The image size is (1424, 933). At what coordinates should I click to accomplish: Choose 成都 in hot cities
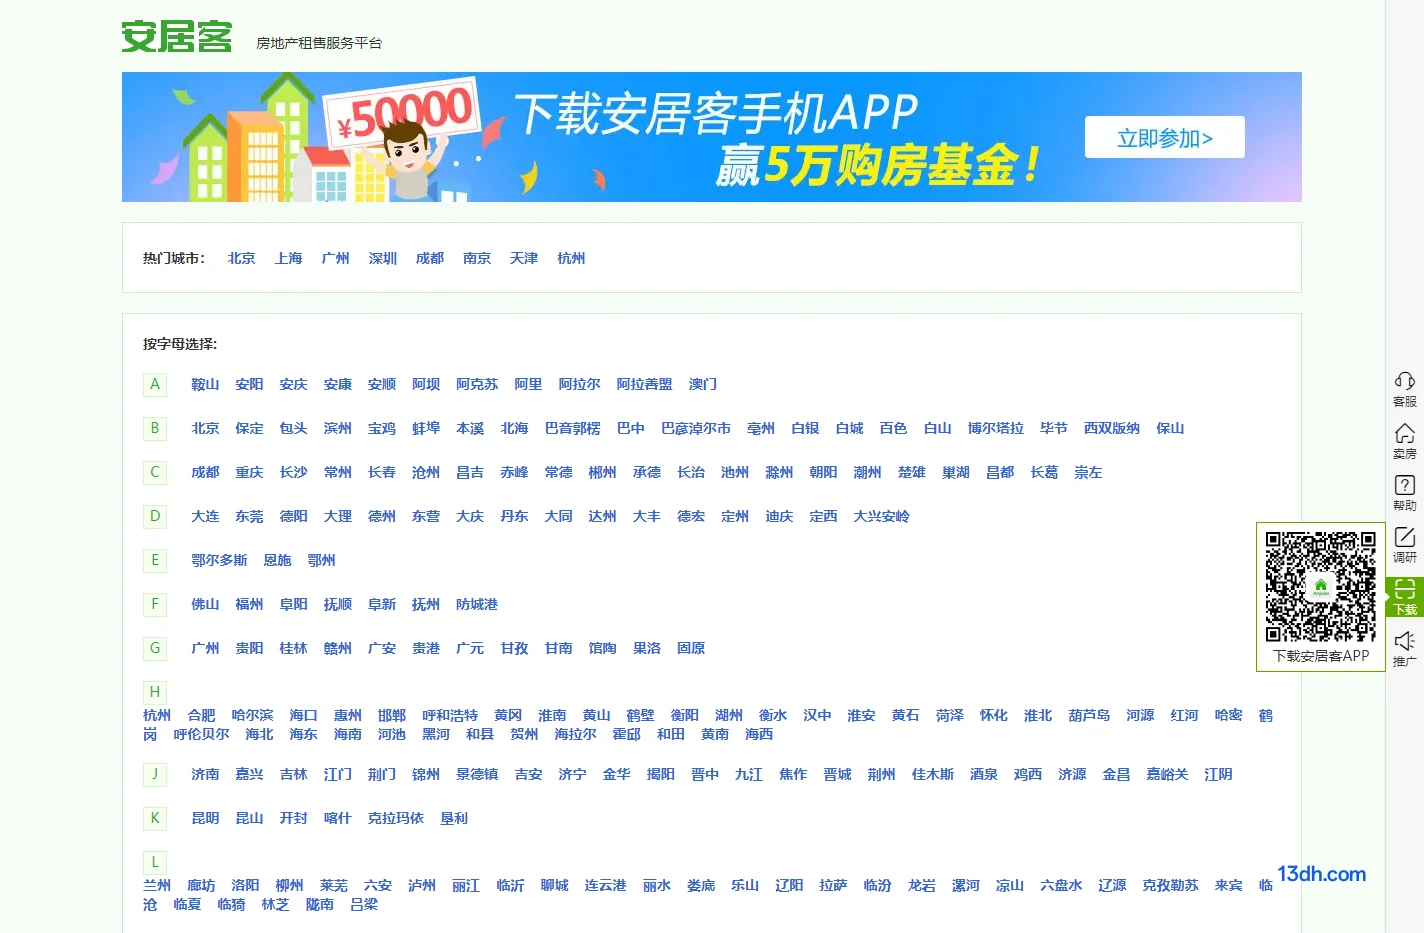click(429, 258)
